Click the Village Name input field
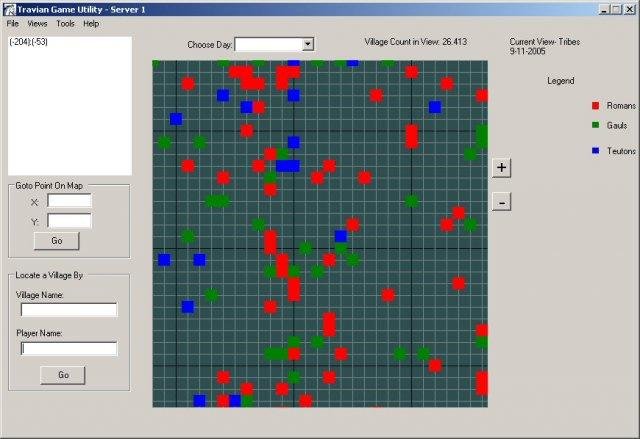640x439 pixels. (69, 310)
